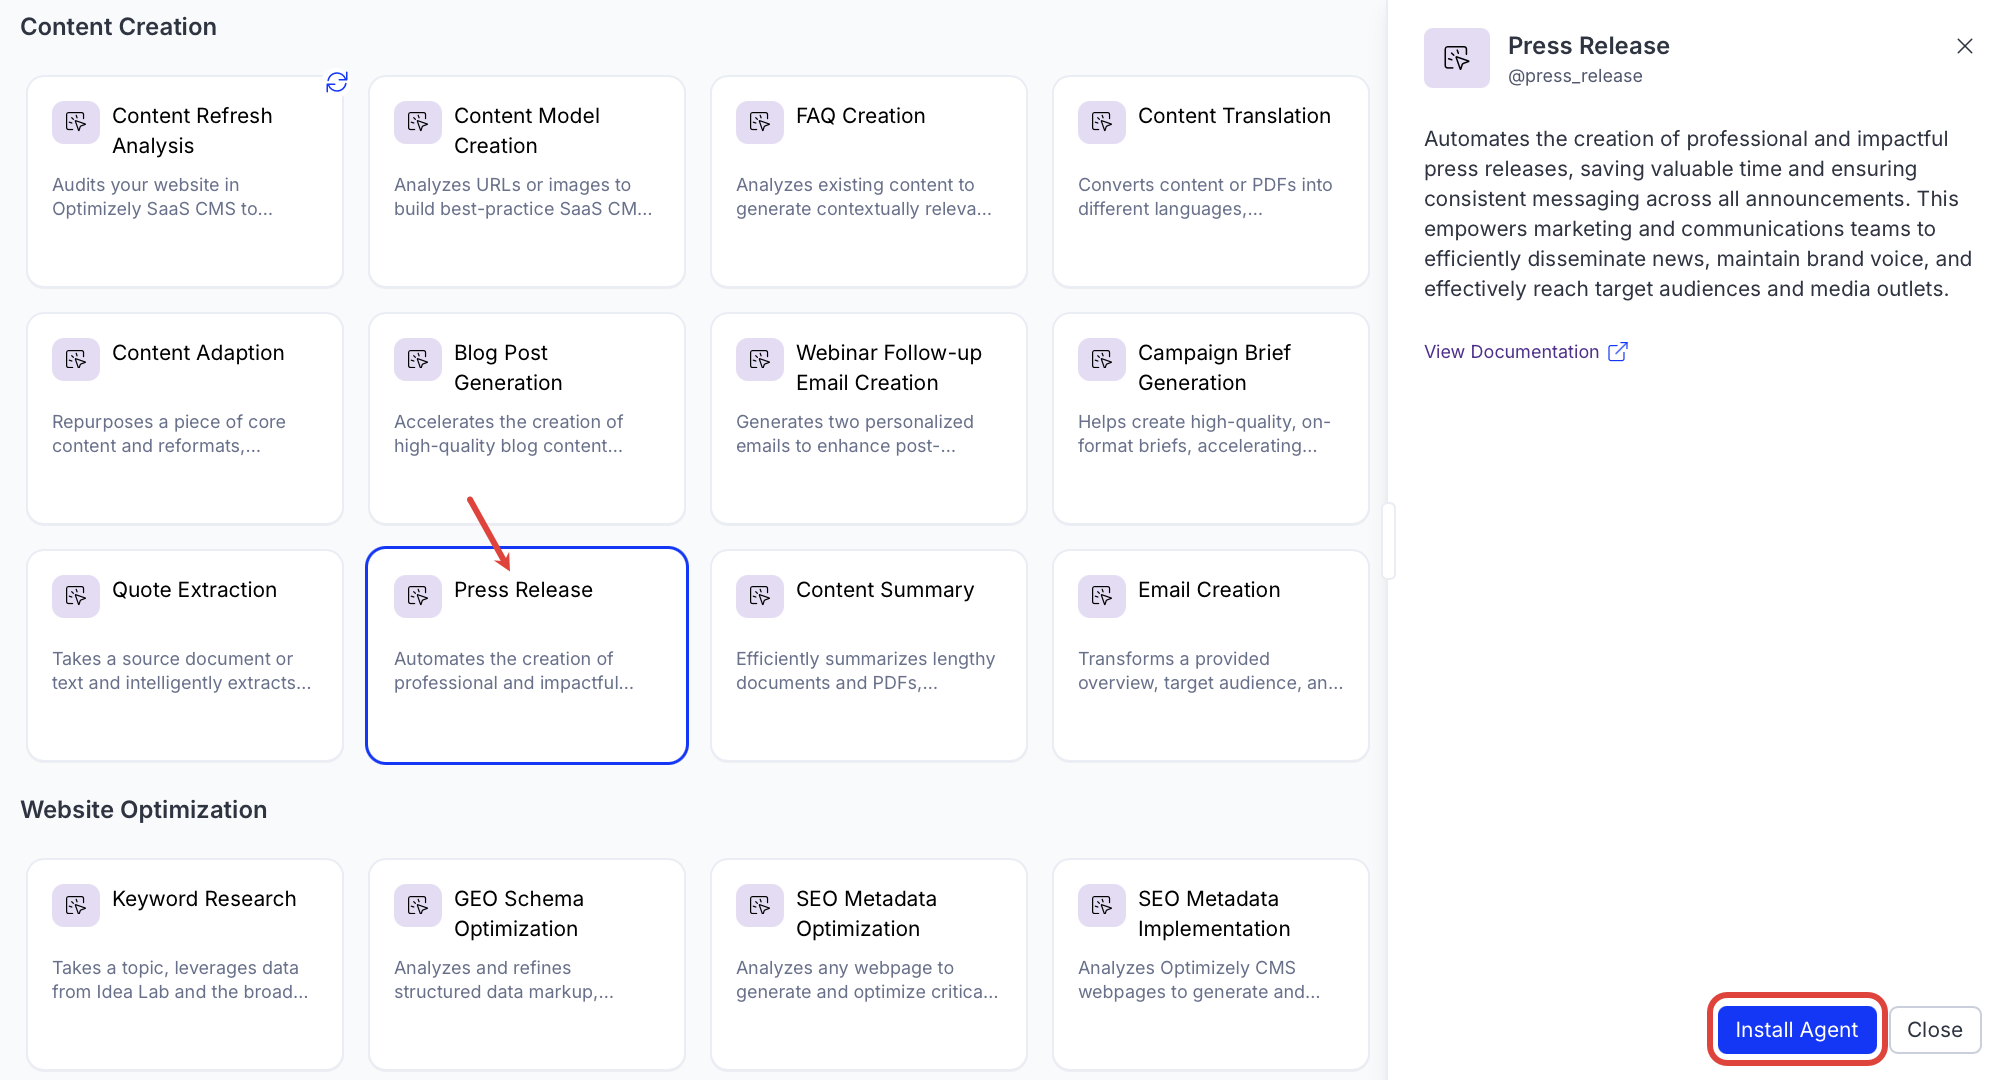This screenshot has width=2002, height=1080.
Task: Open the Webinar Follow-up Email Creation card
Action: tap(869, 418)
